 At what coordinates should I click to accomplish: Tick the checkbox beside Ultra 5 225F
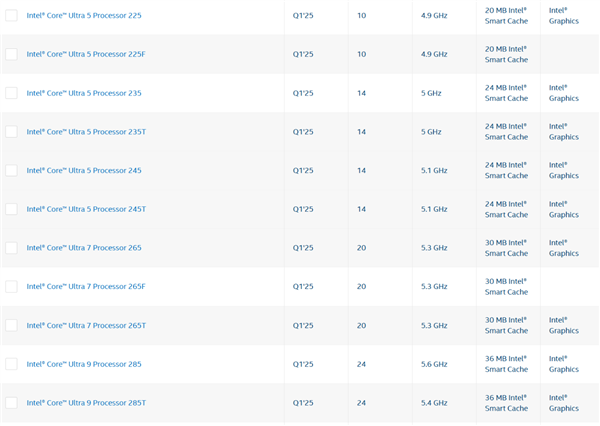11,54
